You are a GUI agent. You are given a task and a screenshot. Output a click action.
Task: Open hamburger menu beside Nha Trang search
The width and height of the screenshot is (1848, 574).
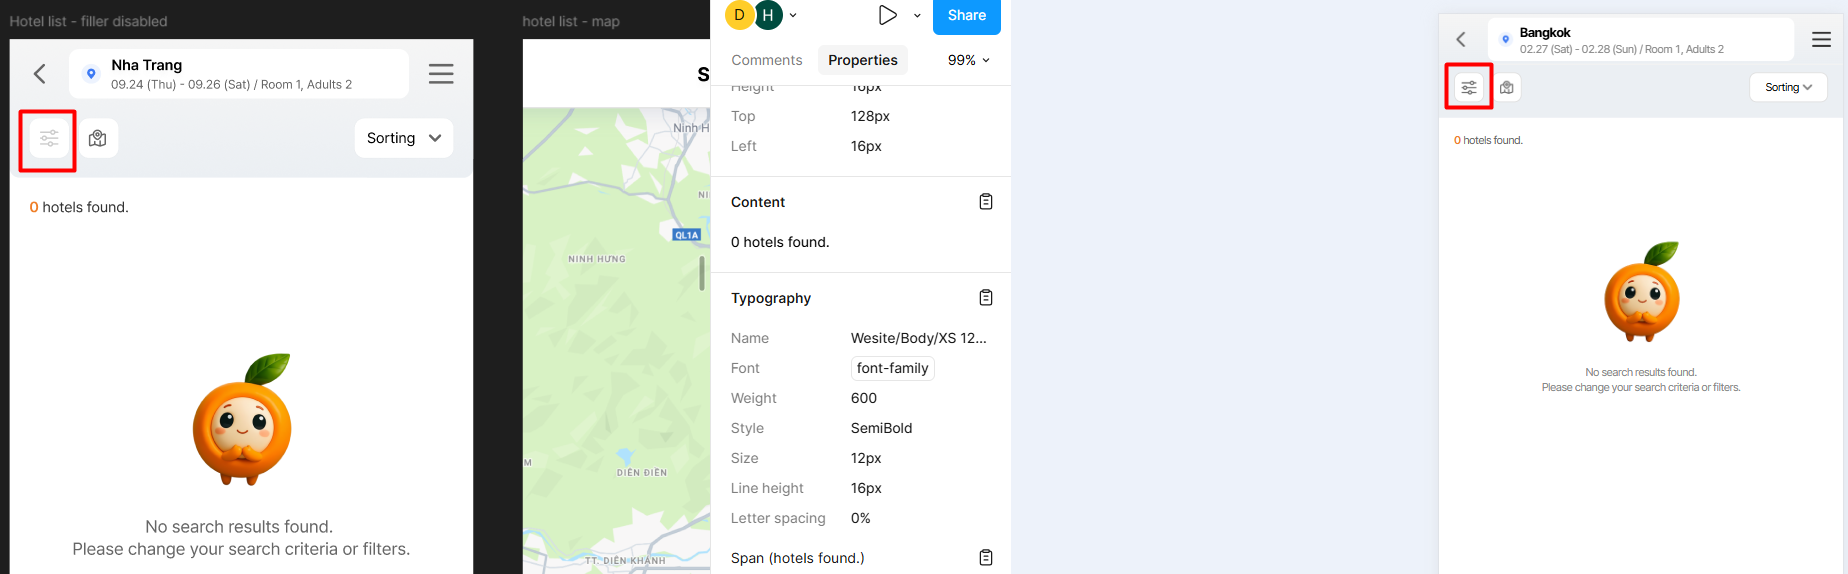pyautogui.click(x=441, y=74)
